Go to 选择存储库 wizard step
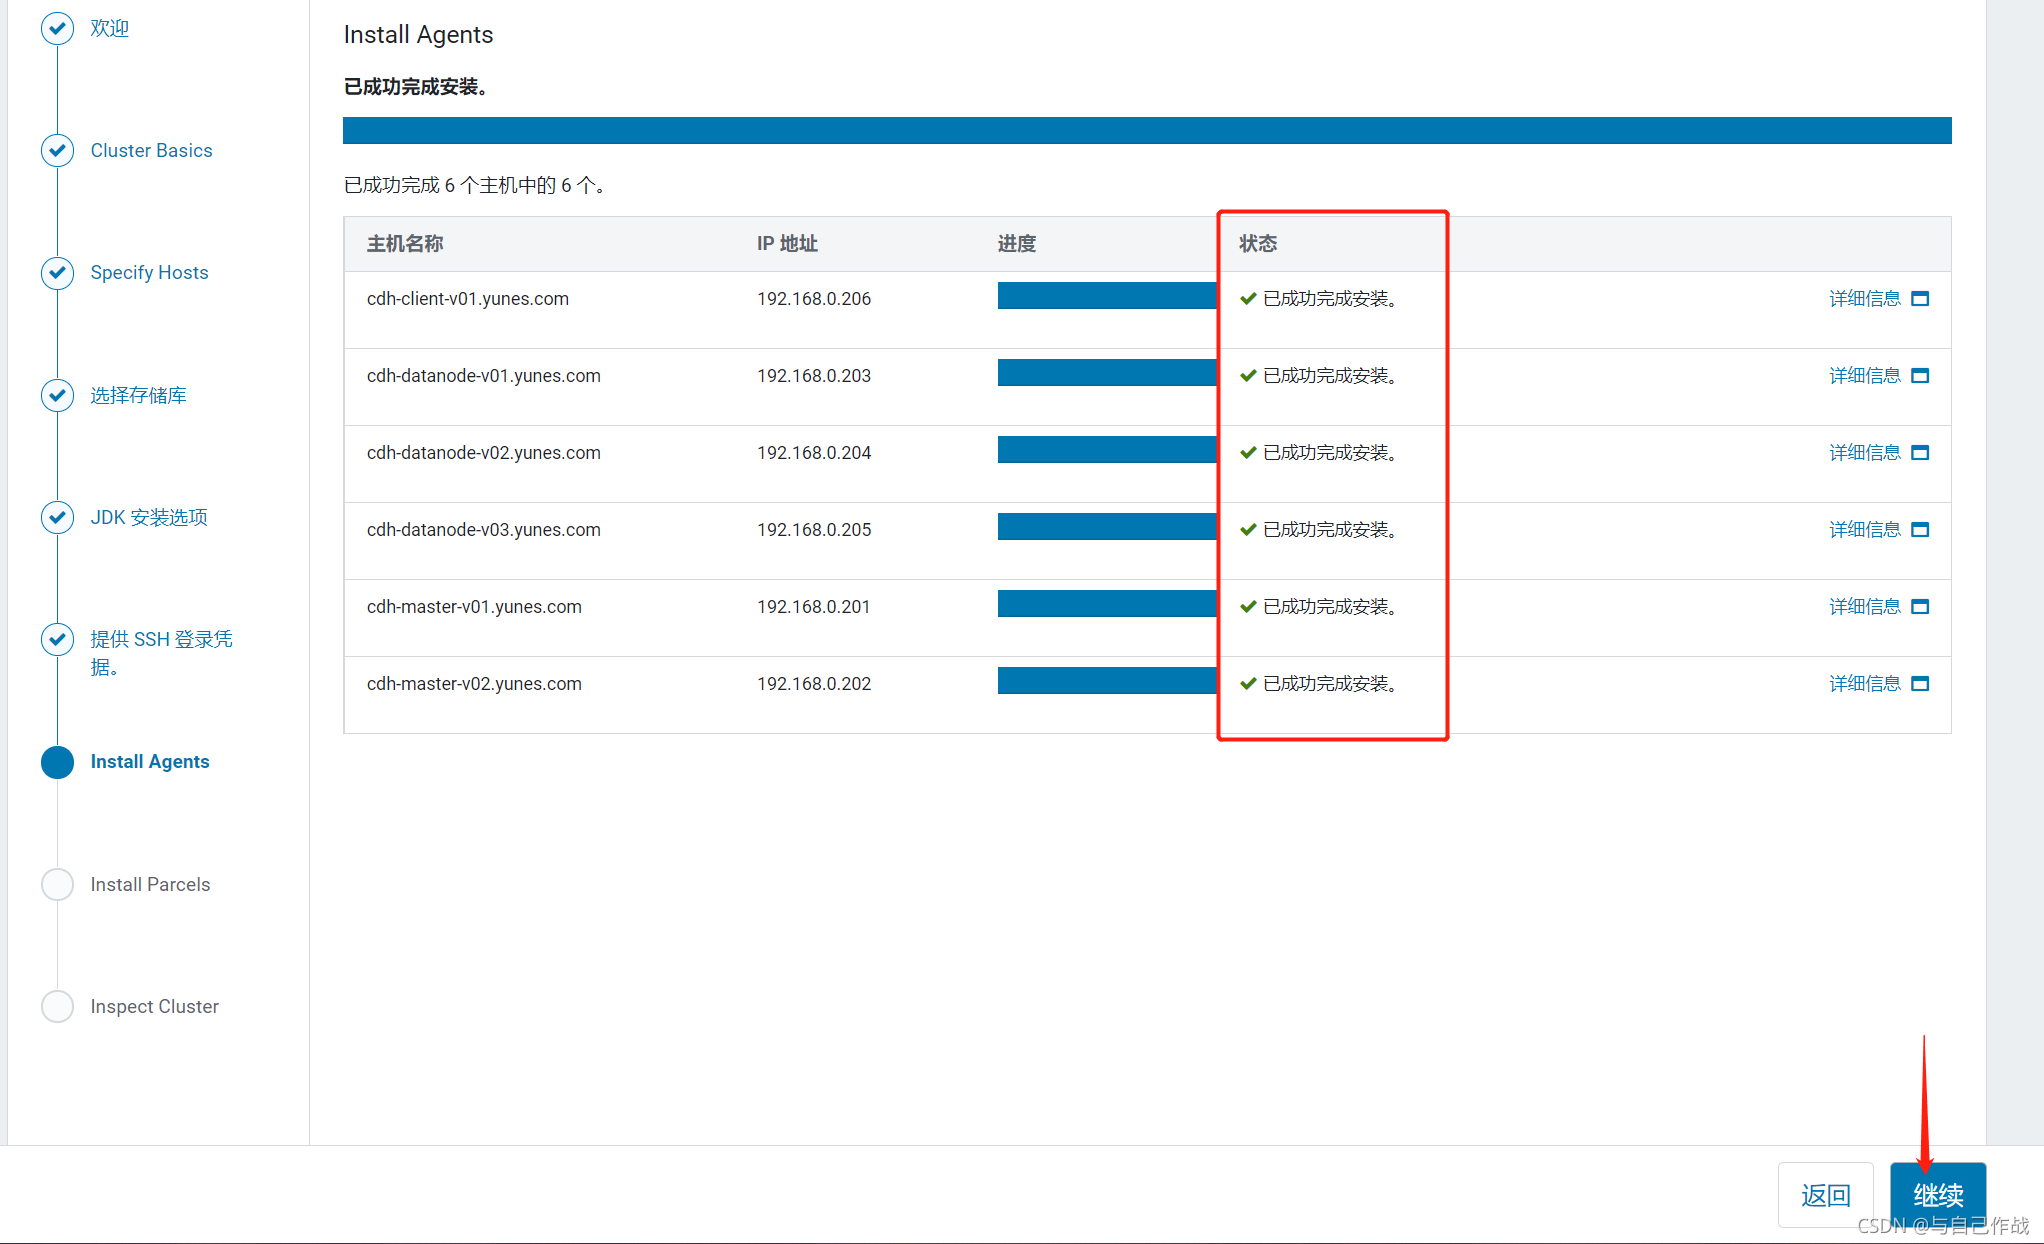This screenshot has height=1244, width=2044. [x=138, y=396]
